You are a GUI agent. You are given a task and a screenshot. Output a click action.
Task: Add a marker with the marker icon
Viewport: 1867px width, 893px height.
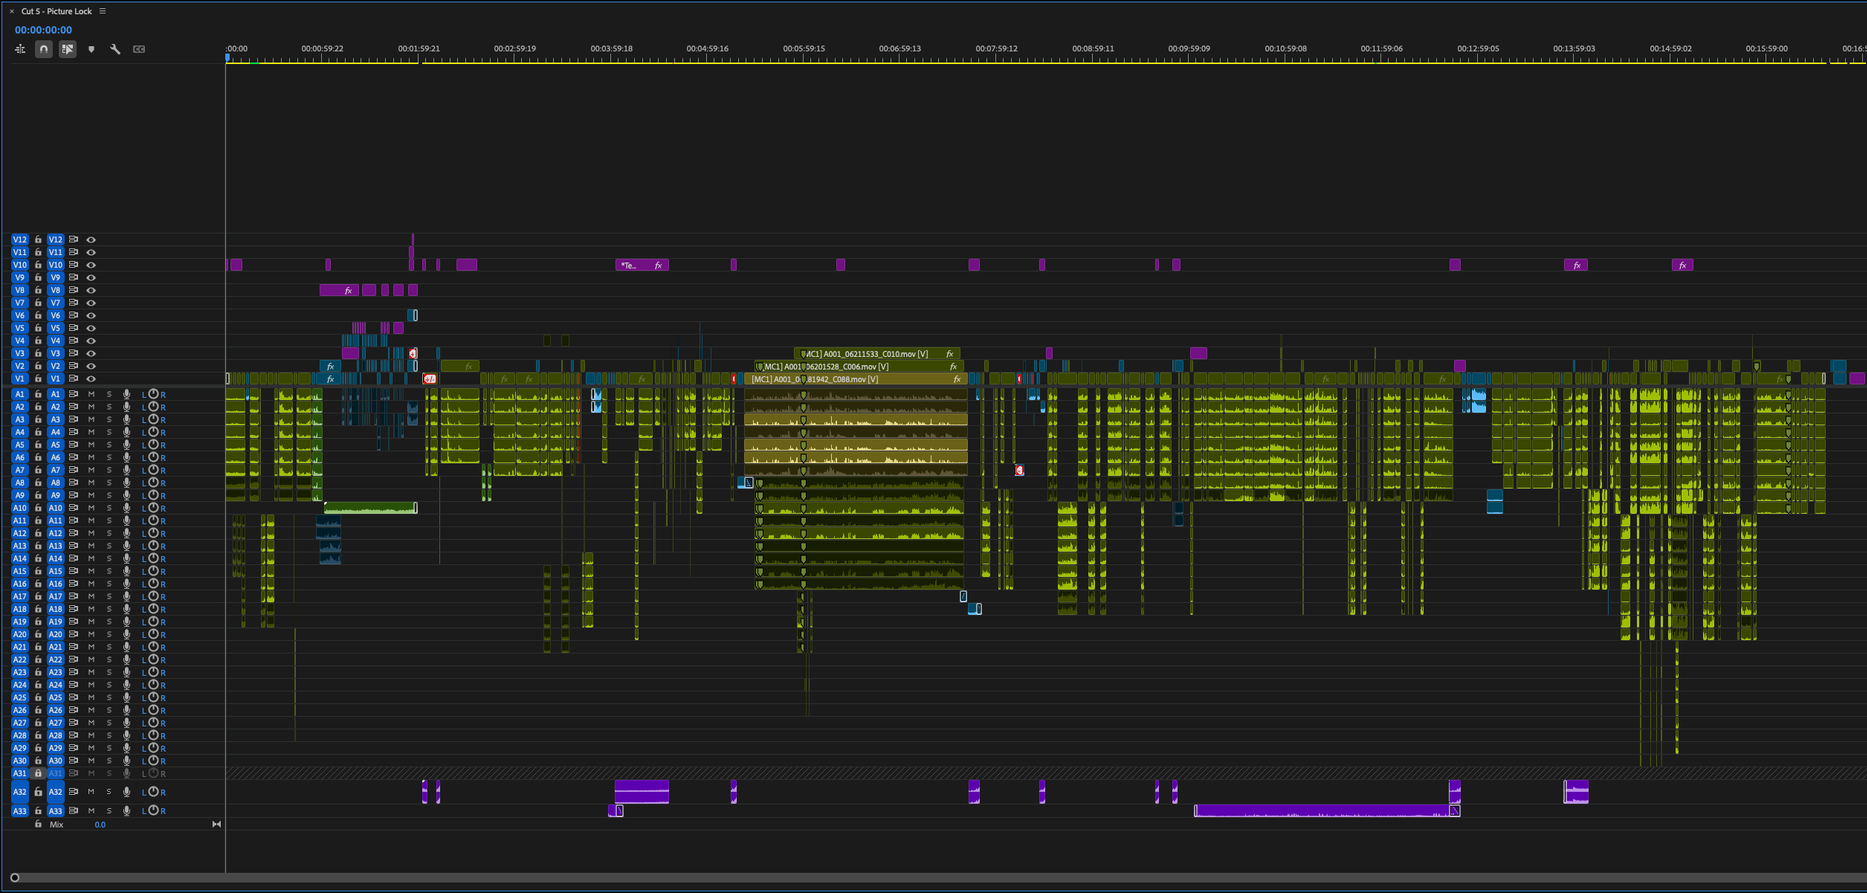click(91, 49)
